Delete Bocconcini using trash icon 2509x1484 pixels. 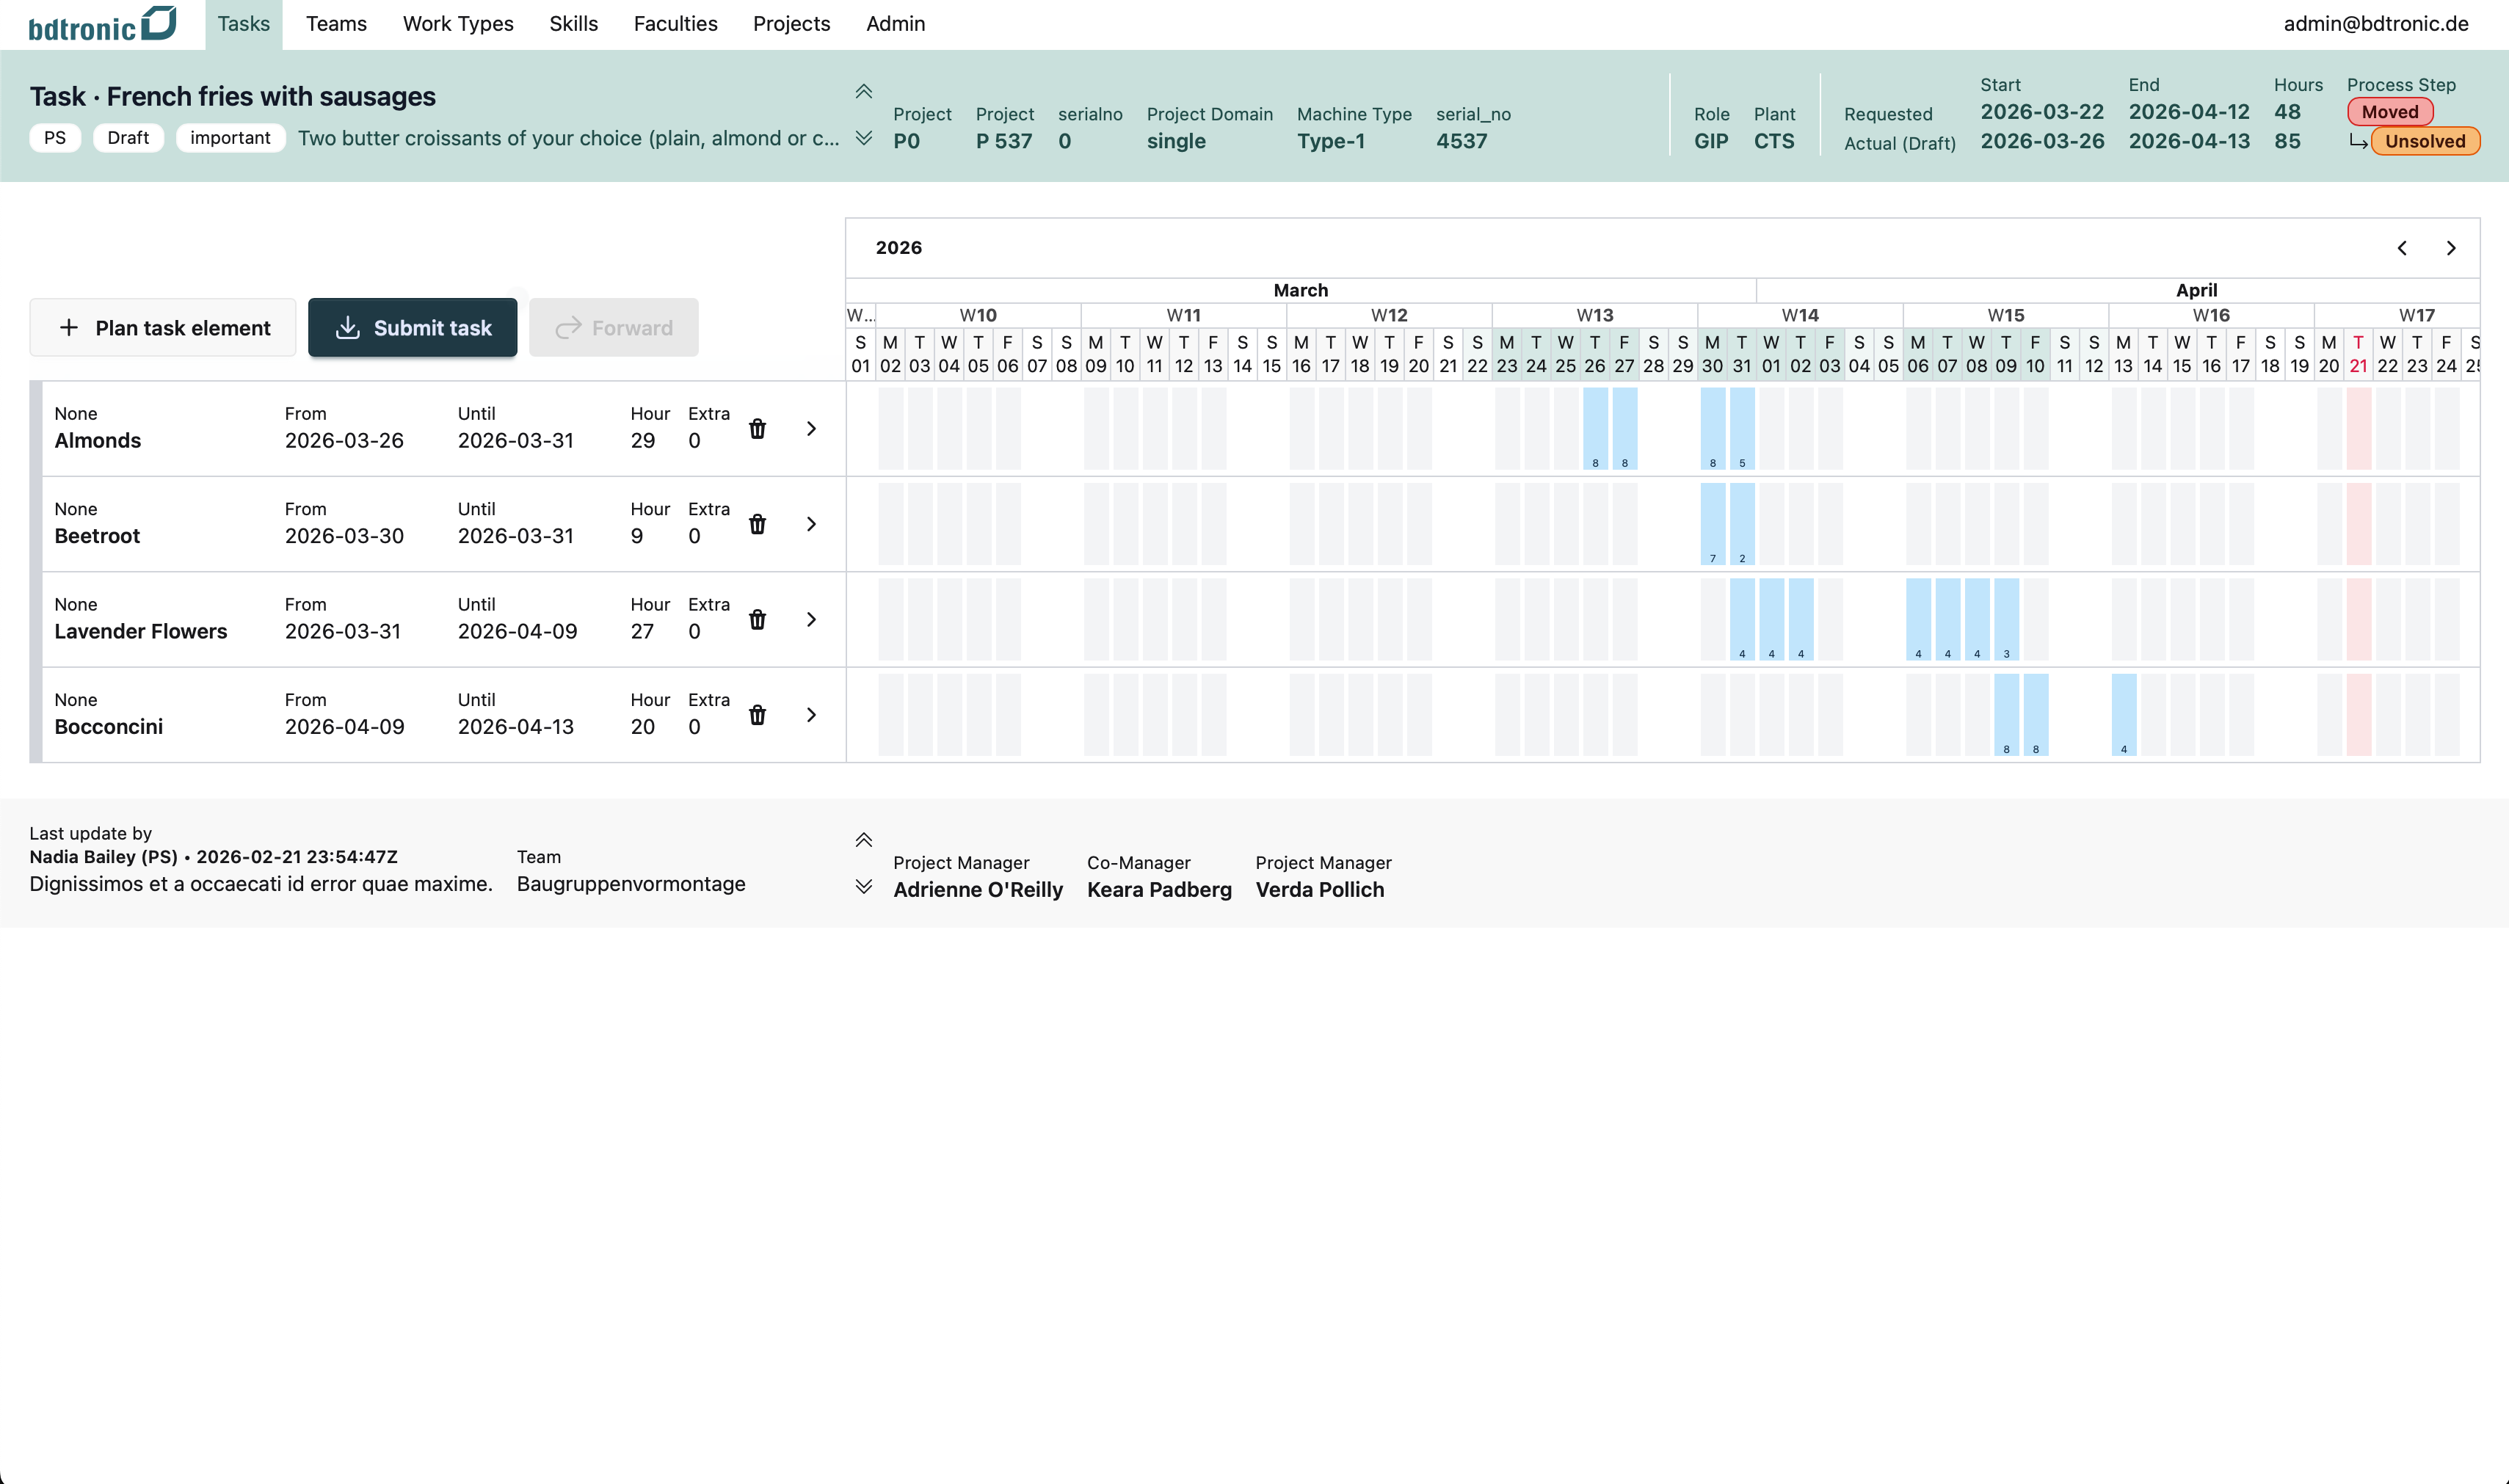757,715
